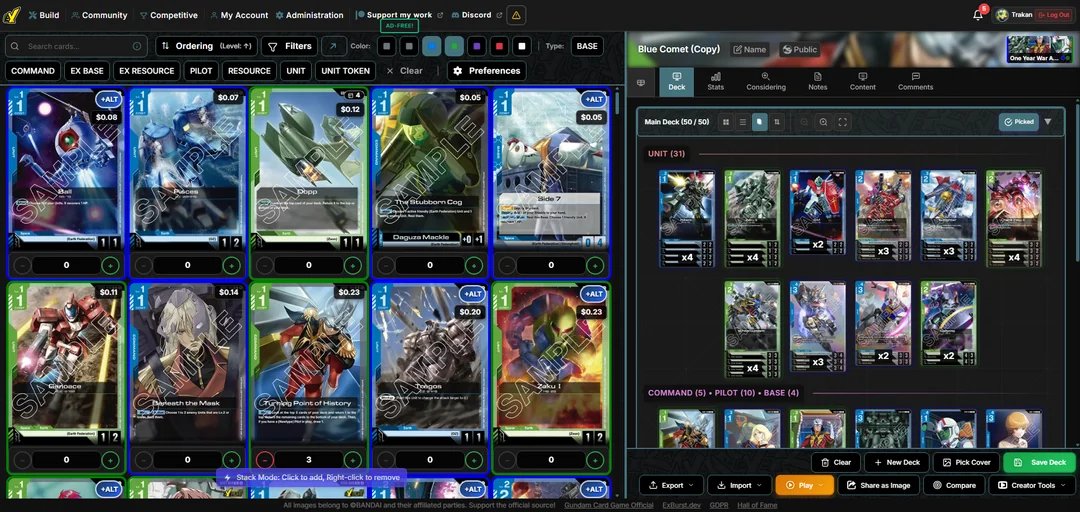Switch deck view to list layout icon
The width and height of the screenshot is (1080, 512).
tap(742, 122)
